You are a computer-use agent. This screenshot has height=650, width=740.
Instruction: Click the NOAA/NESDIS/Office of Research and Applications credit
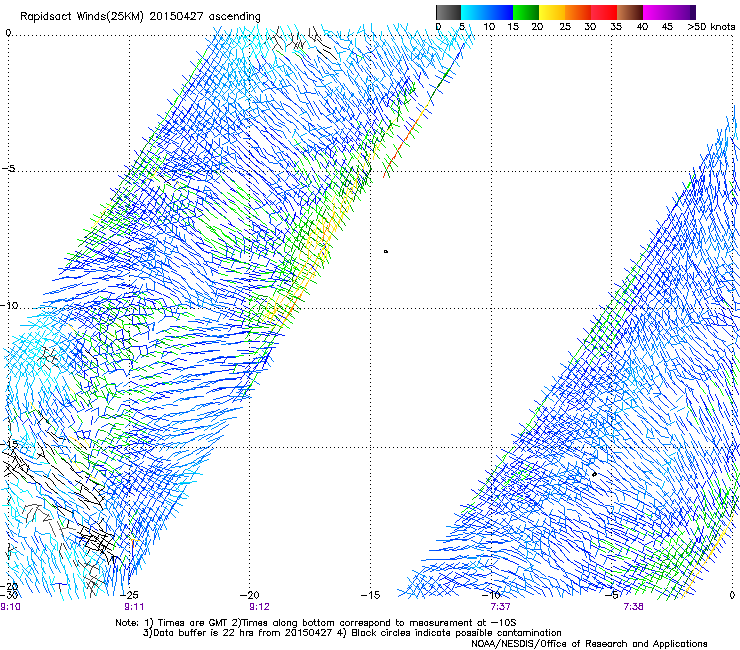coord(589,644)
